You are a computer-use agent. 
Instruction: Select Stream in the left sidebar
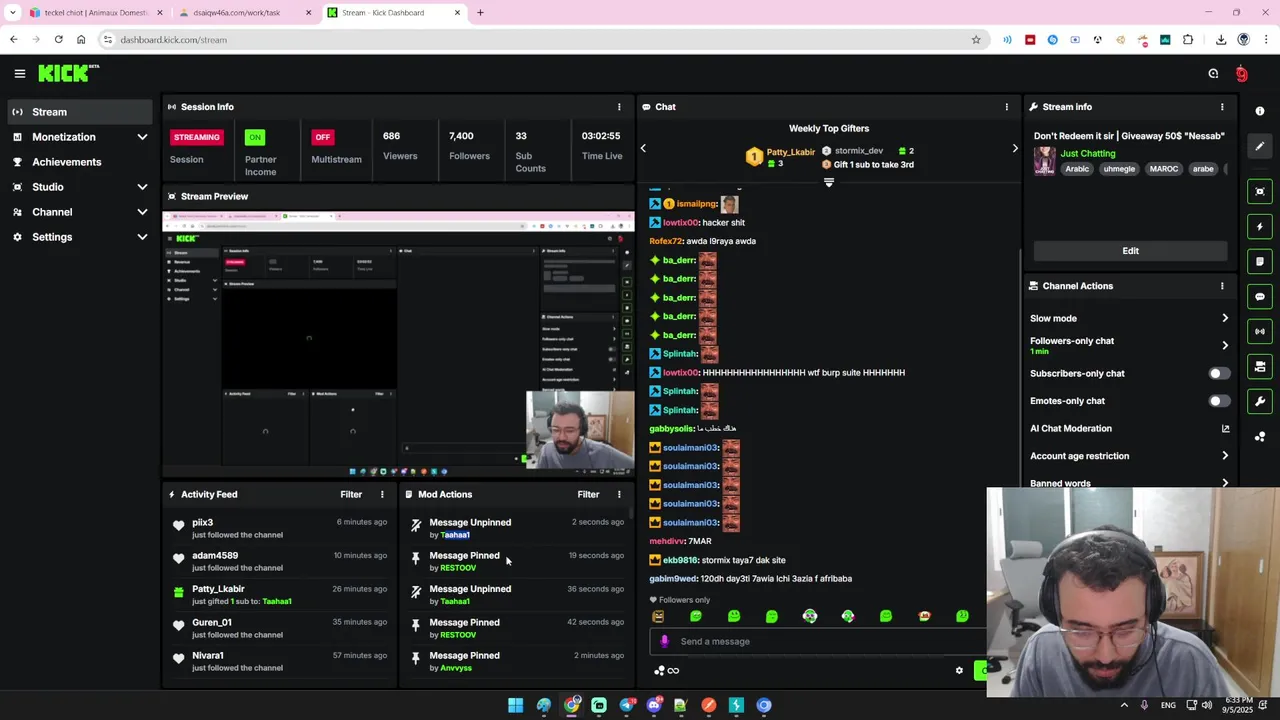pos(80,112)
